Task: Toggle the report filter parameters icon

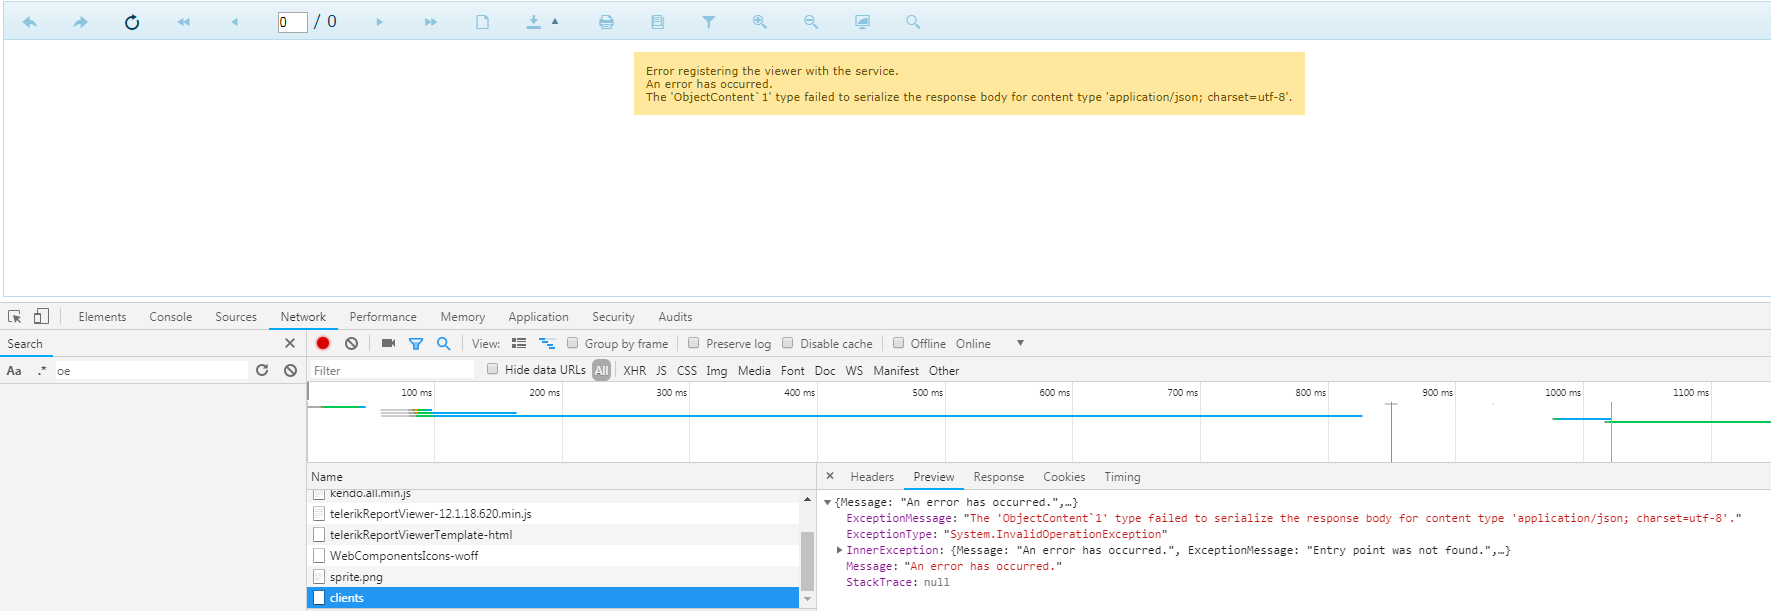Action: [708, 22]
